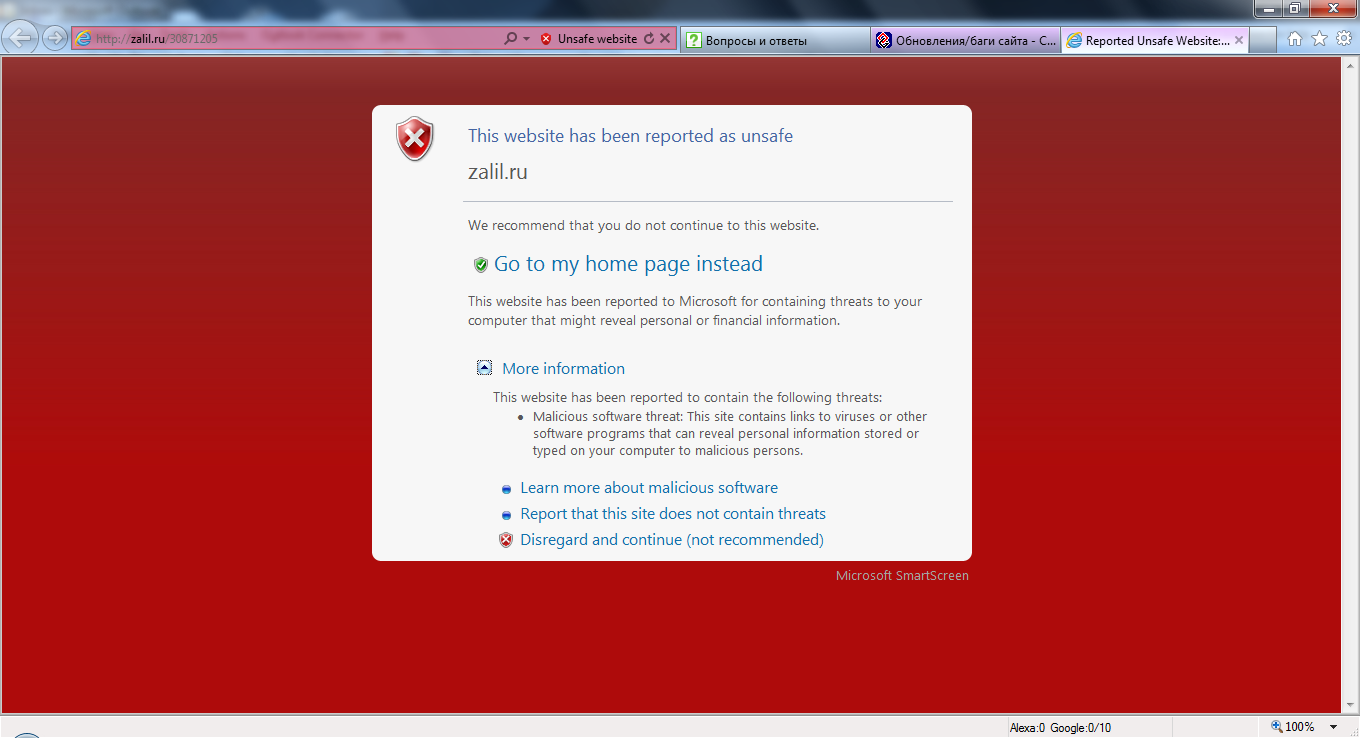Choose Disregard and continue (not recommended)

click(672, 540)
